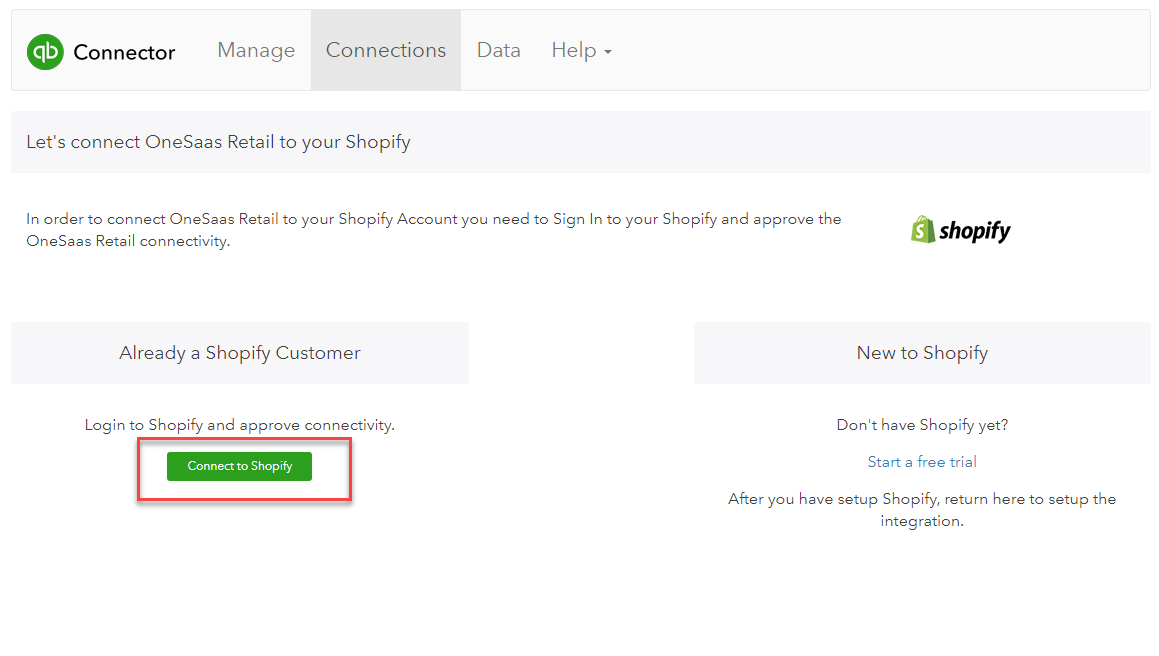
Task: Click the Connector brand title
Action: 124,53
